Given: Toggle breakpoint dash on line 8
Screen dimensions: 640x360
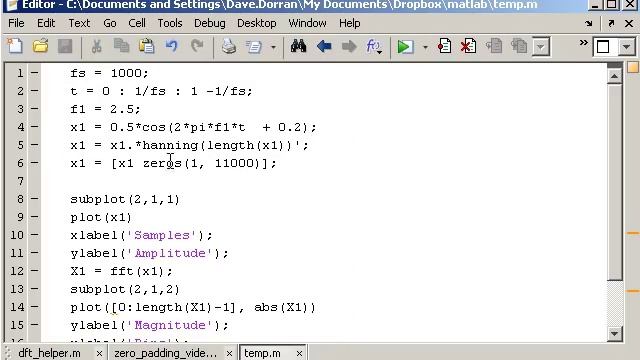Looking at the screenshot, I should pyautogui.click(x=34, y=199).
